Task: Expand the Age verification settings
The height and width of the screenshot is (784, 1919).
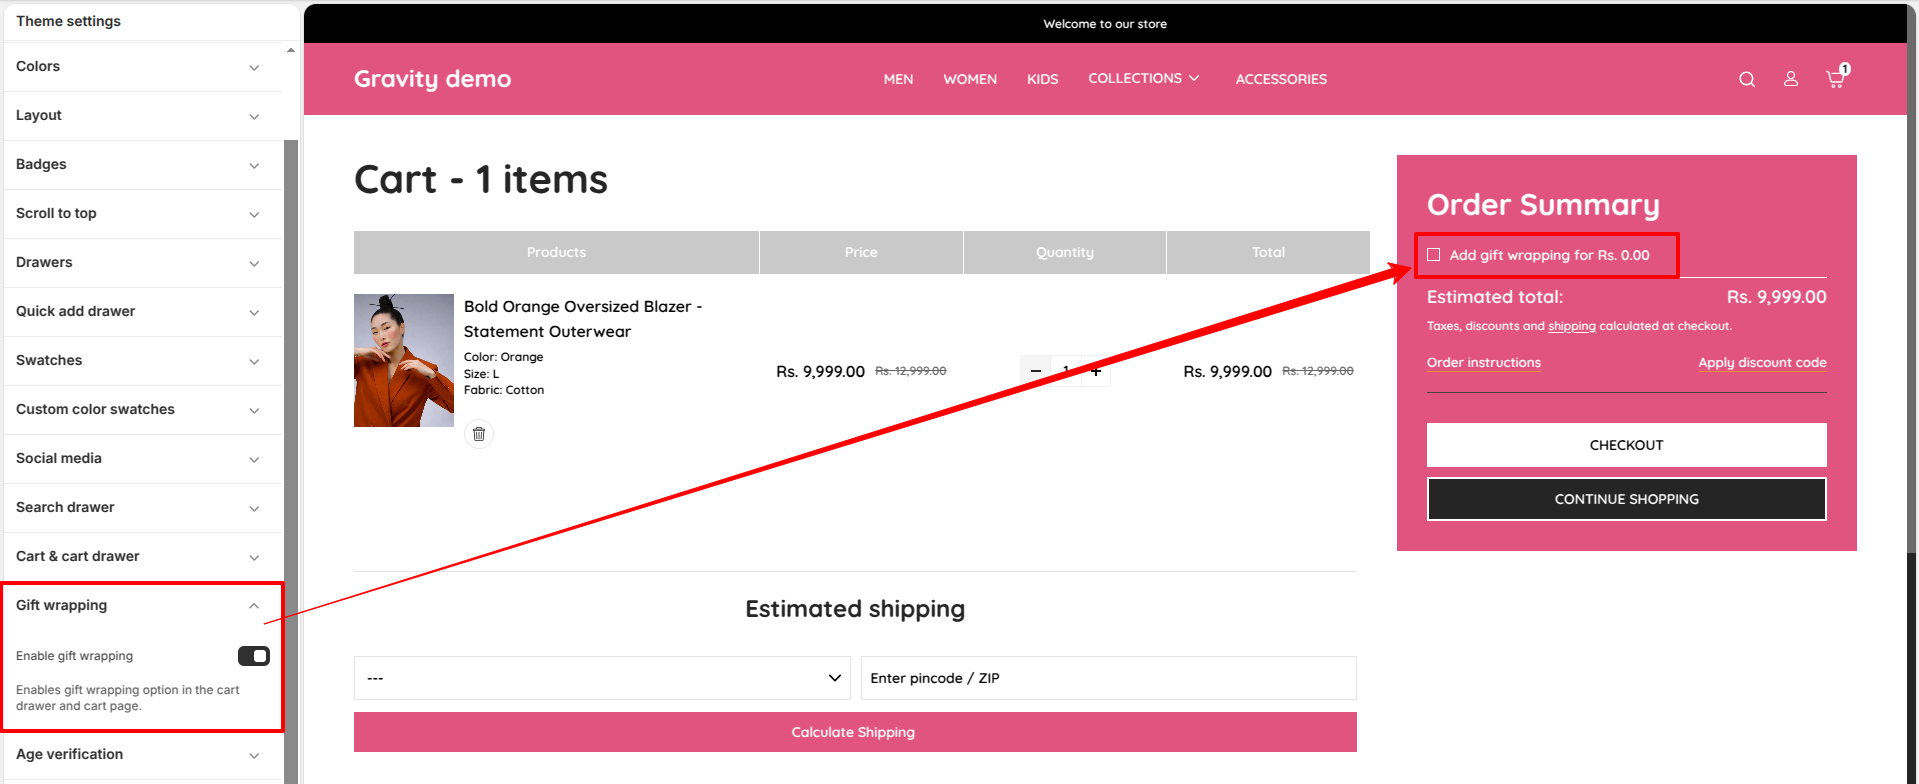Action: (x=142, y=755)
